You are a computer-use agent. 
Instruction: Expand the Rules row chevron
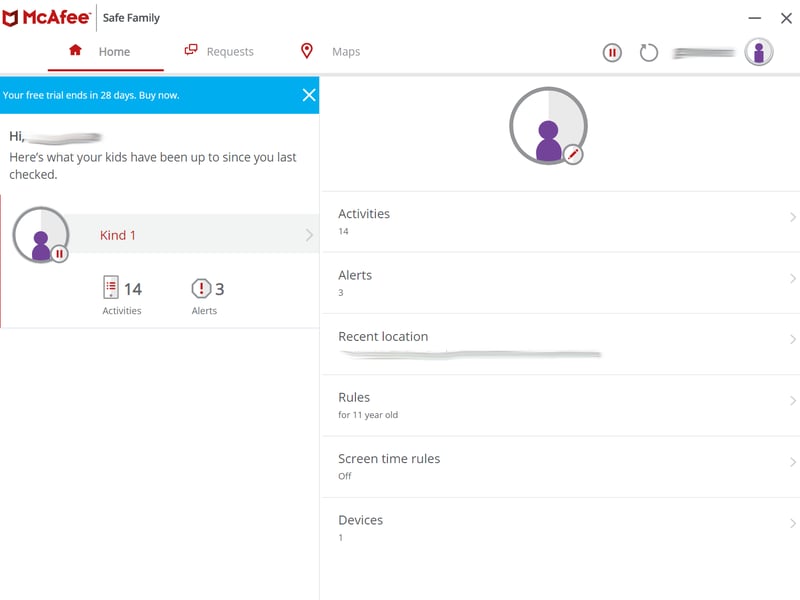tap(792, 401)
